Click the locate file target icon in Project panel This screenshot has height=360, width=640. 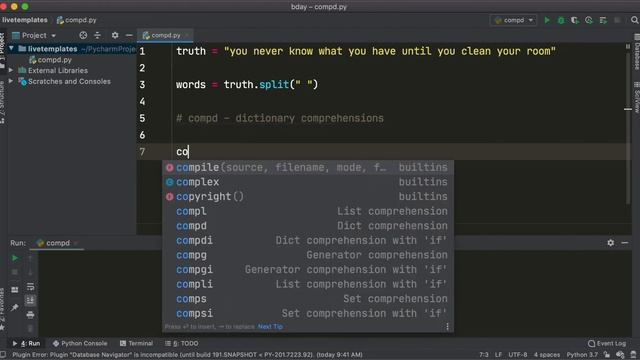click(83, 36)
